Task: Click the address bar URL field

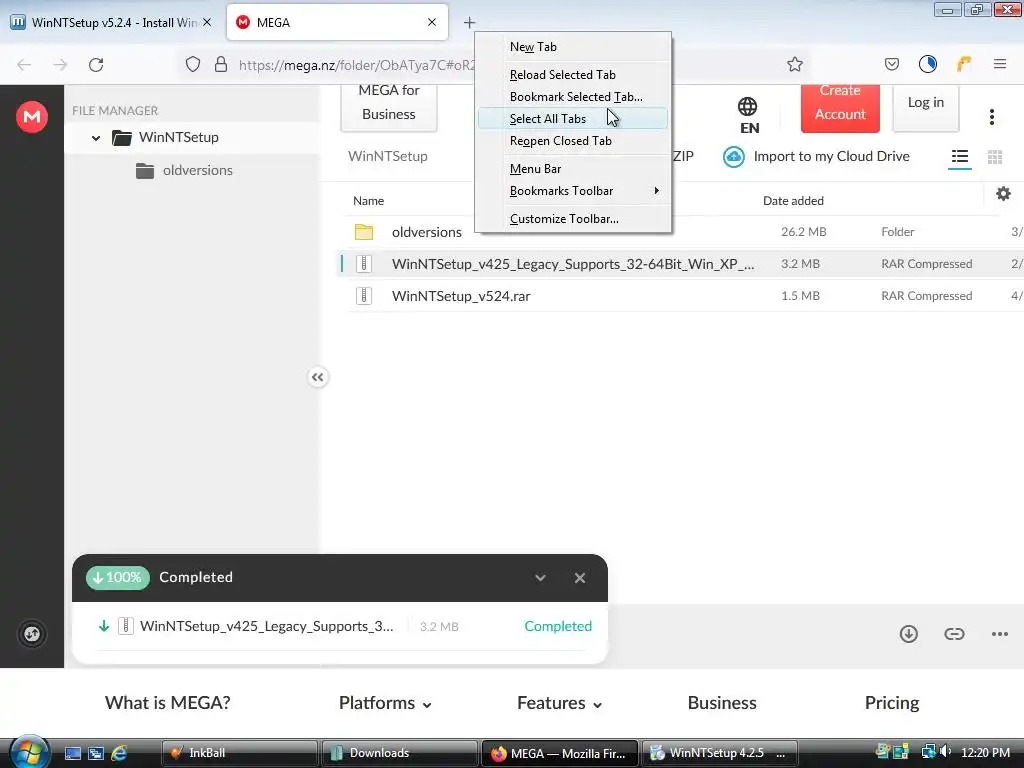Action: pyautogui.click(x=356, y=65)
